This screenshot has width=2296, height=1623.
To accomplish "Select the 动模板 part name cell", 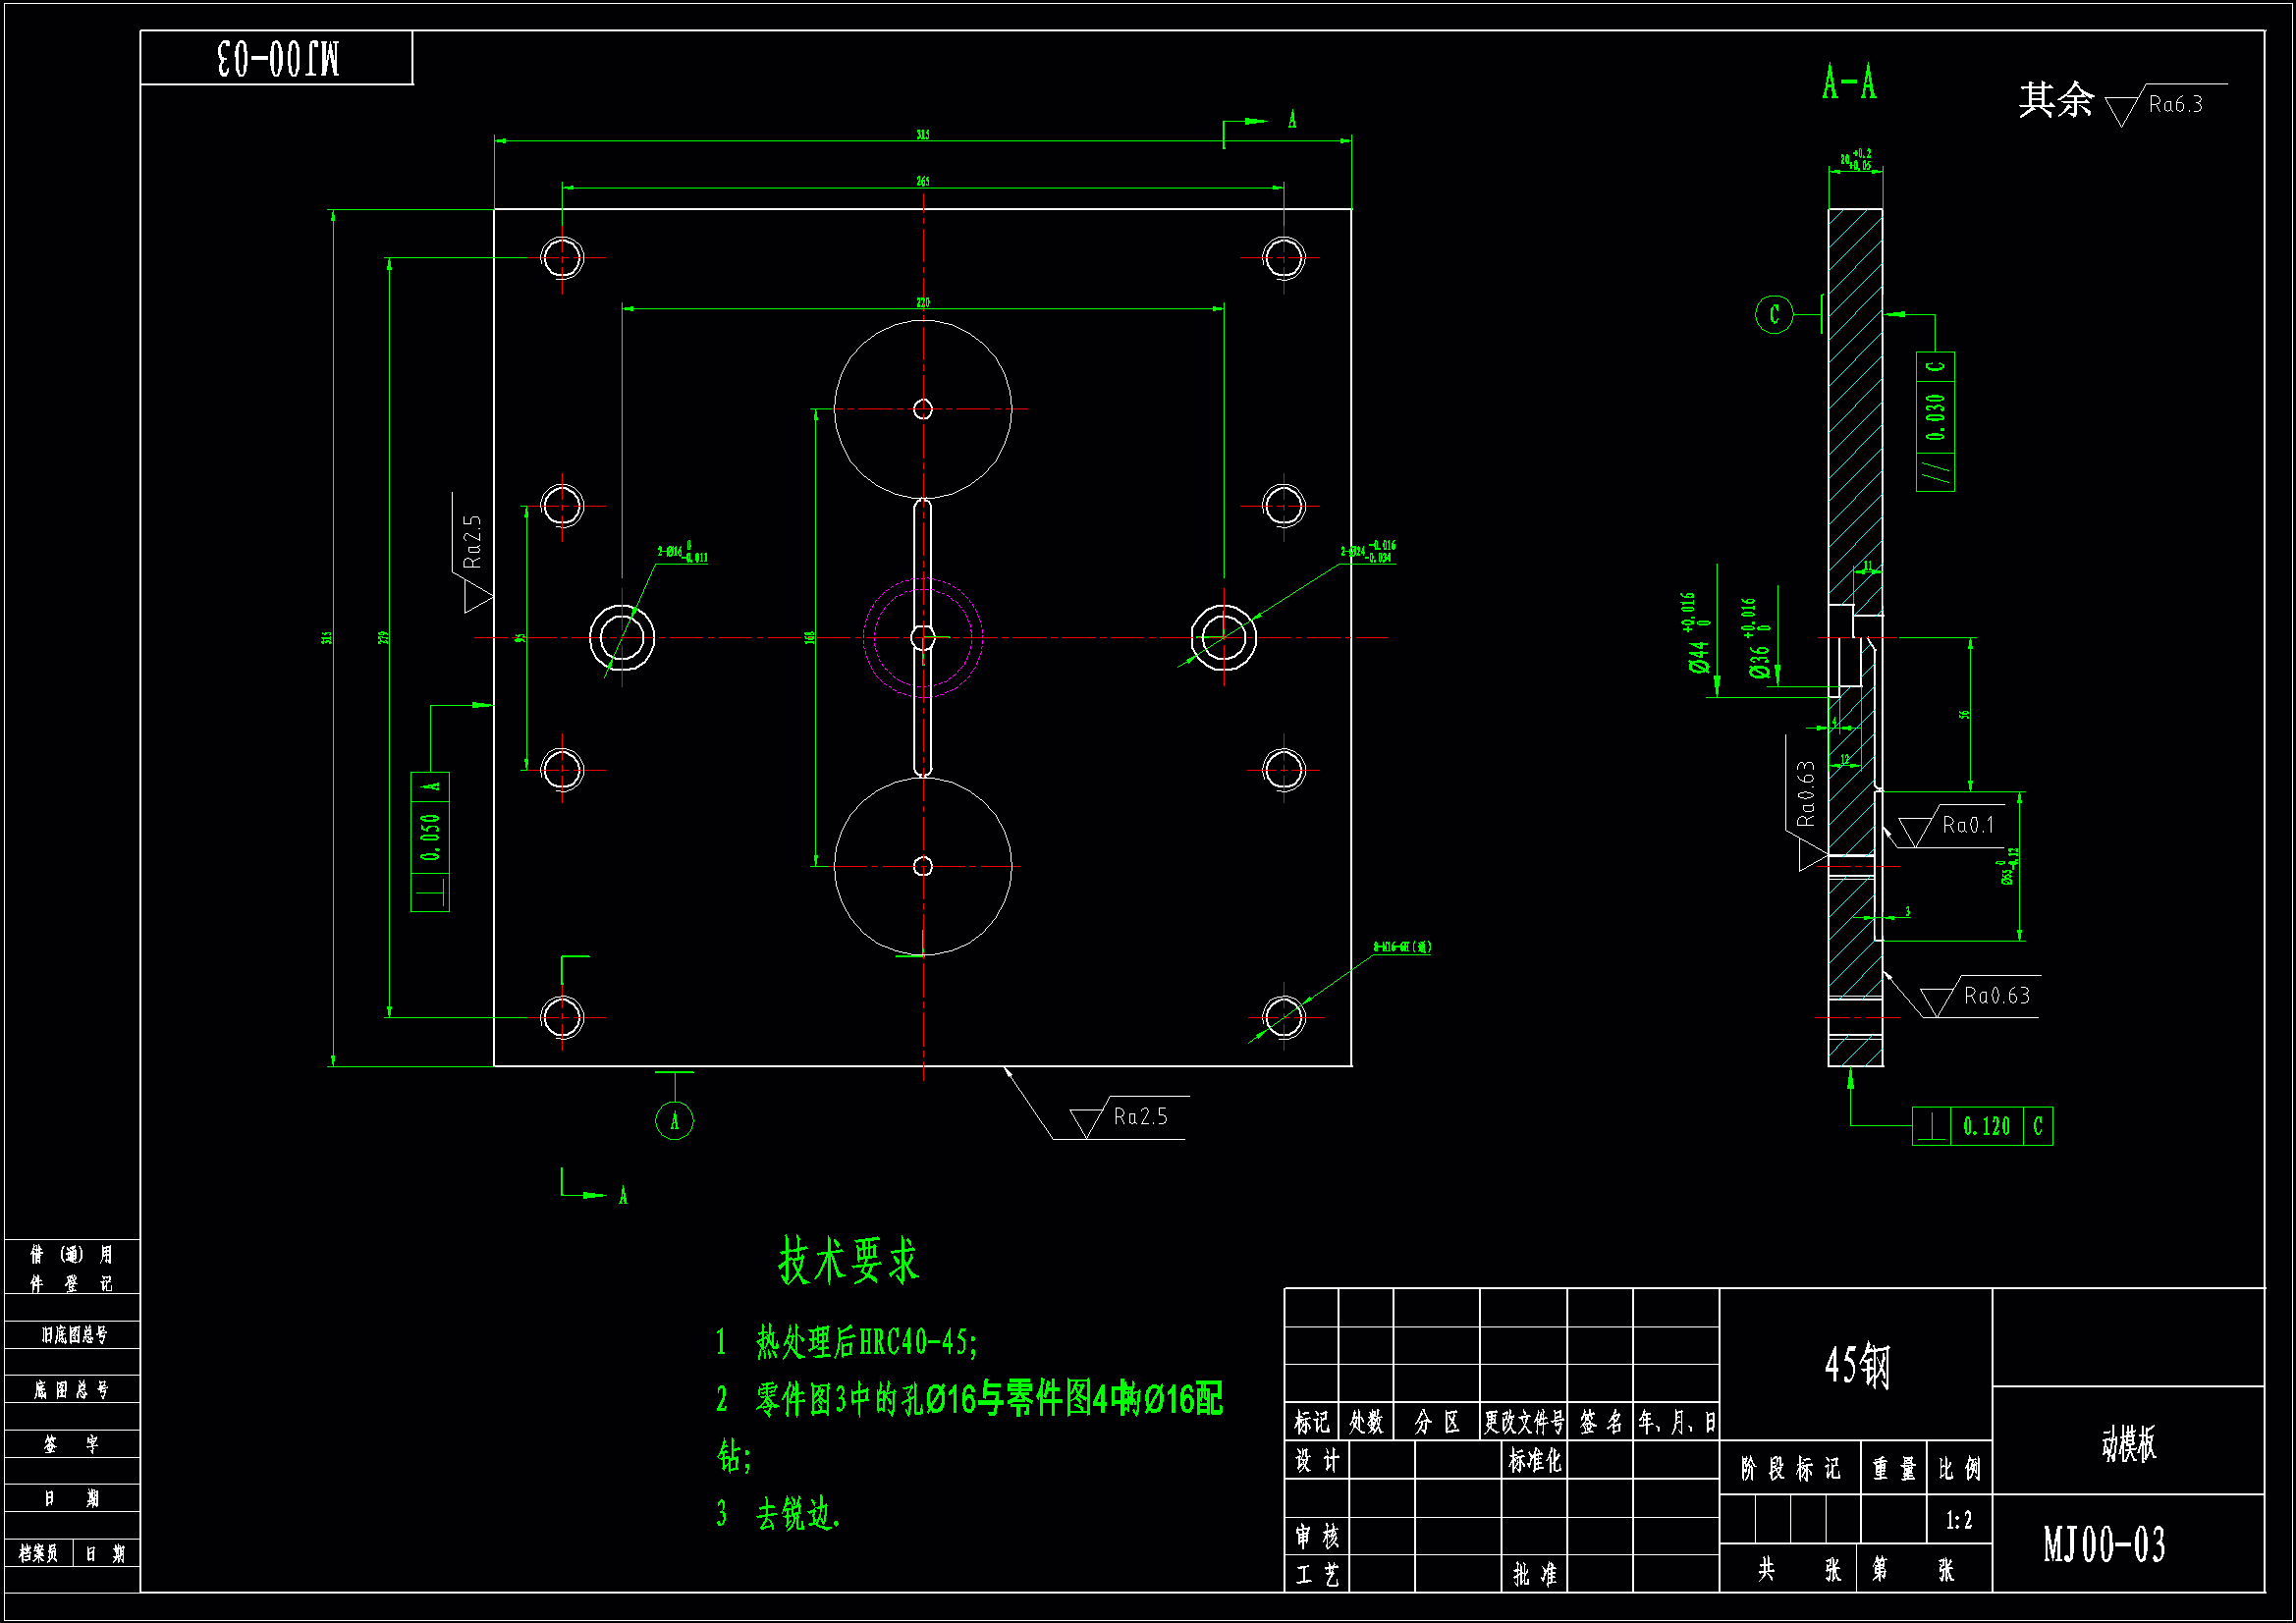I will pos(2128,1443).
